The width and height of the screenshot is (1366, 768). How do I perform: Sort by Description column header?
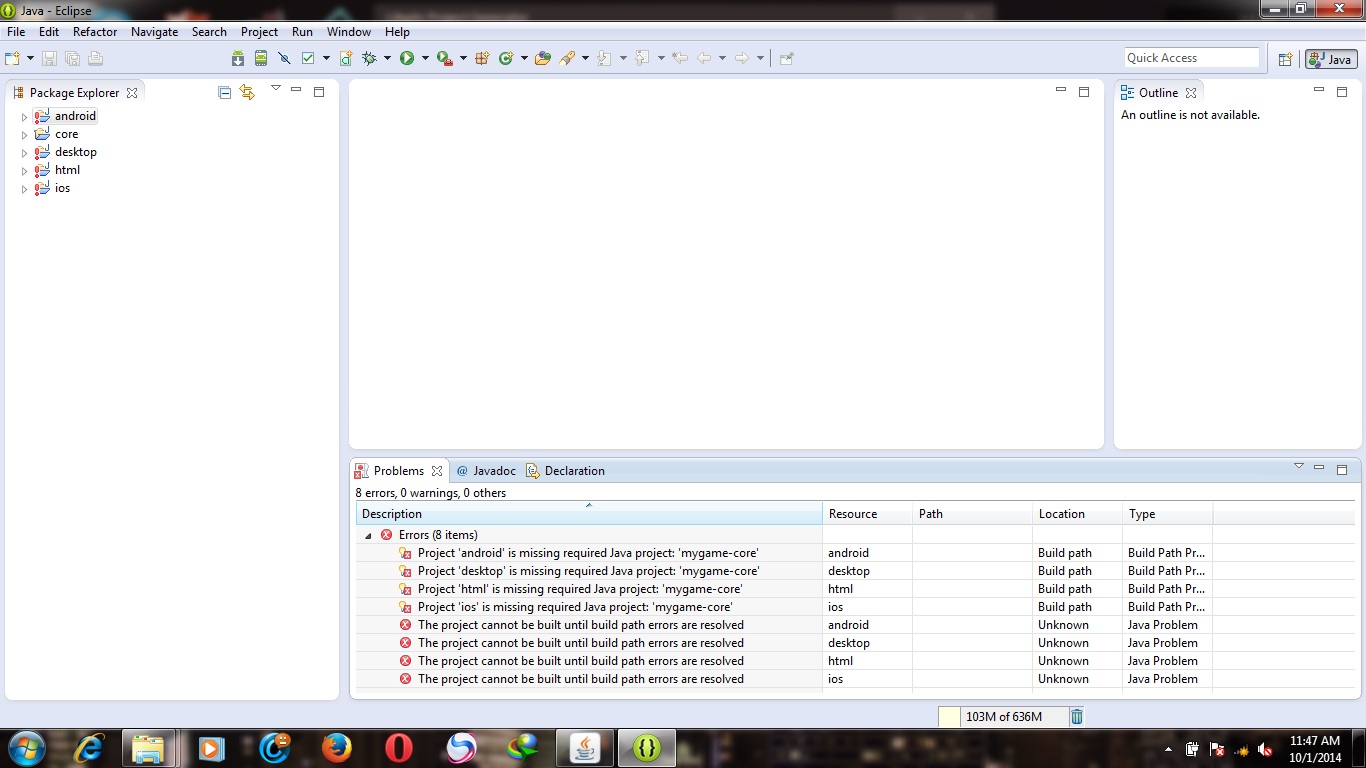[x=588, y=514]
